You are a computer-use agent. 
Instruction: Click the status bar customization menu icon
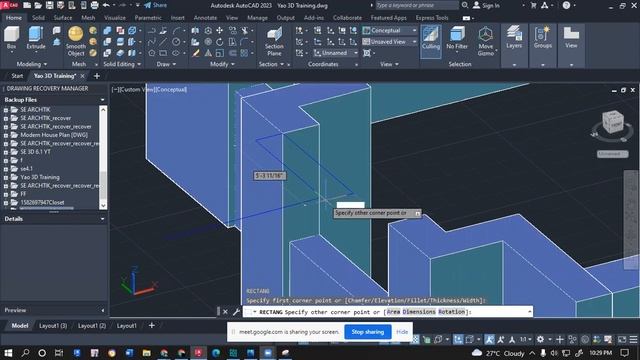(633, 339)
